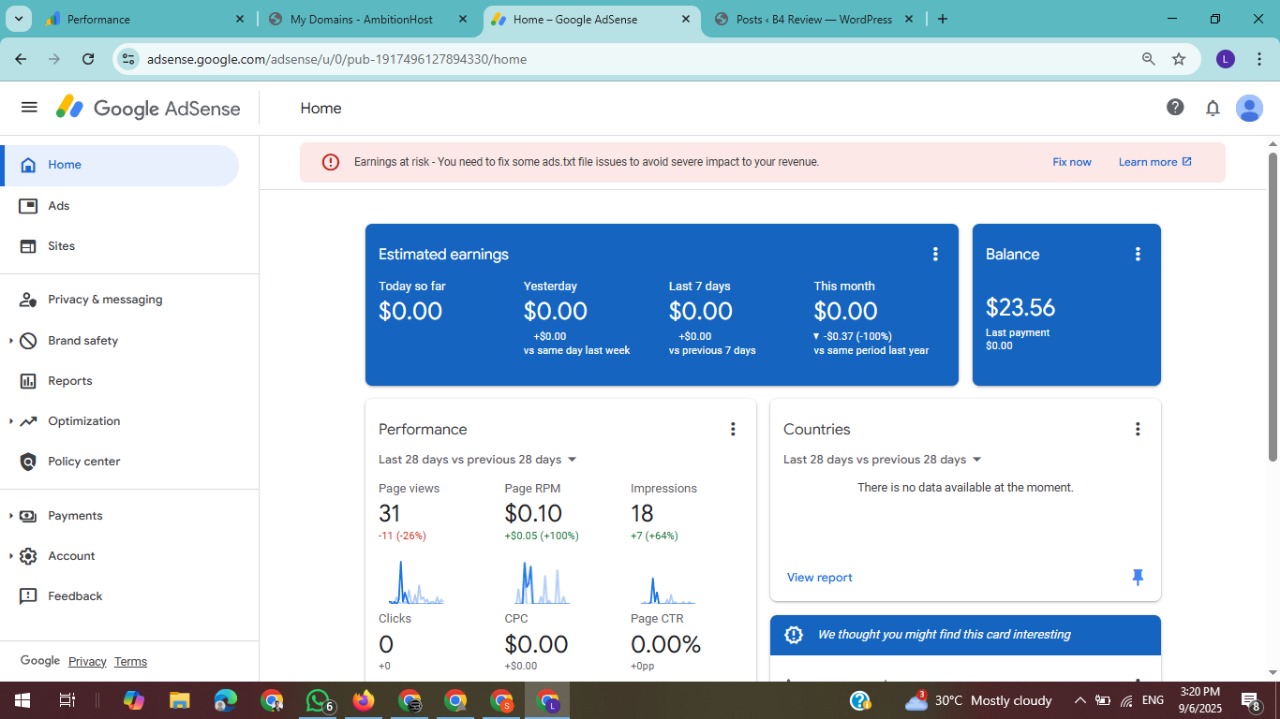Reload the AdSense page

coord(88,59)
